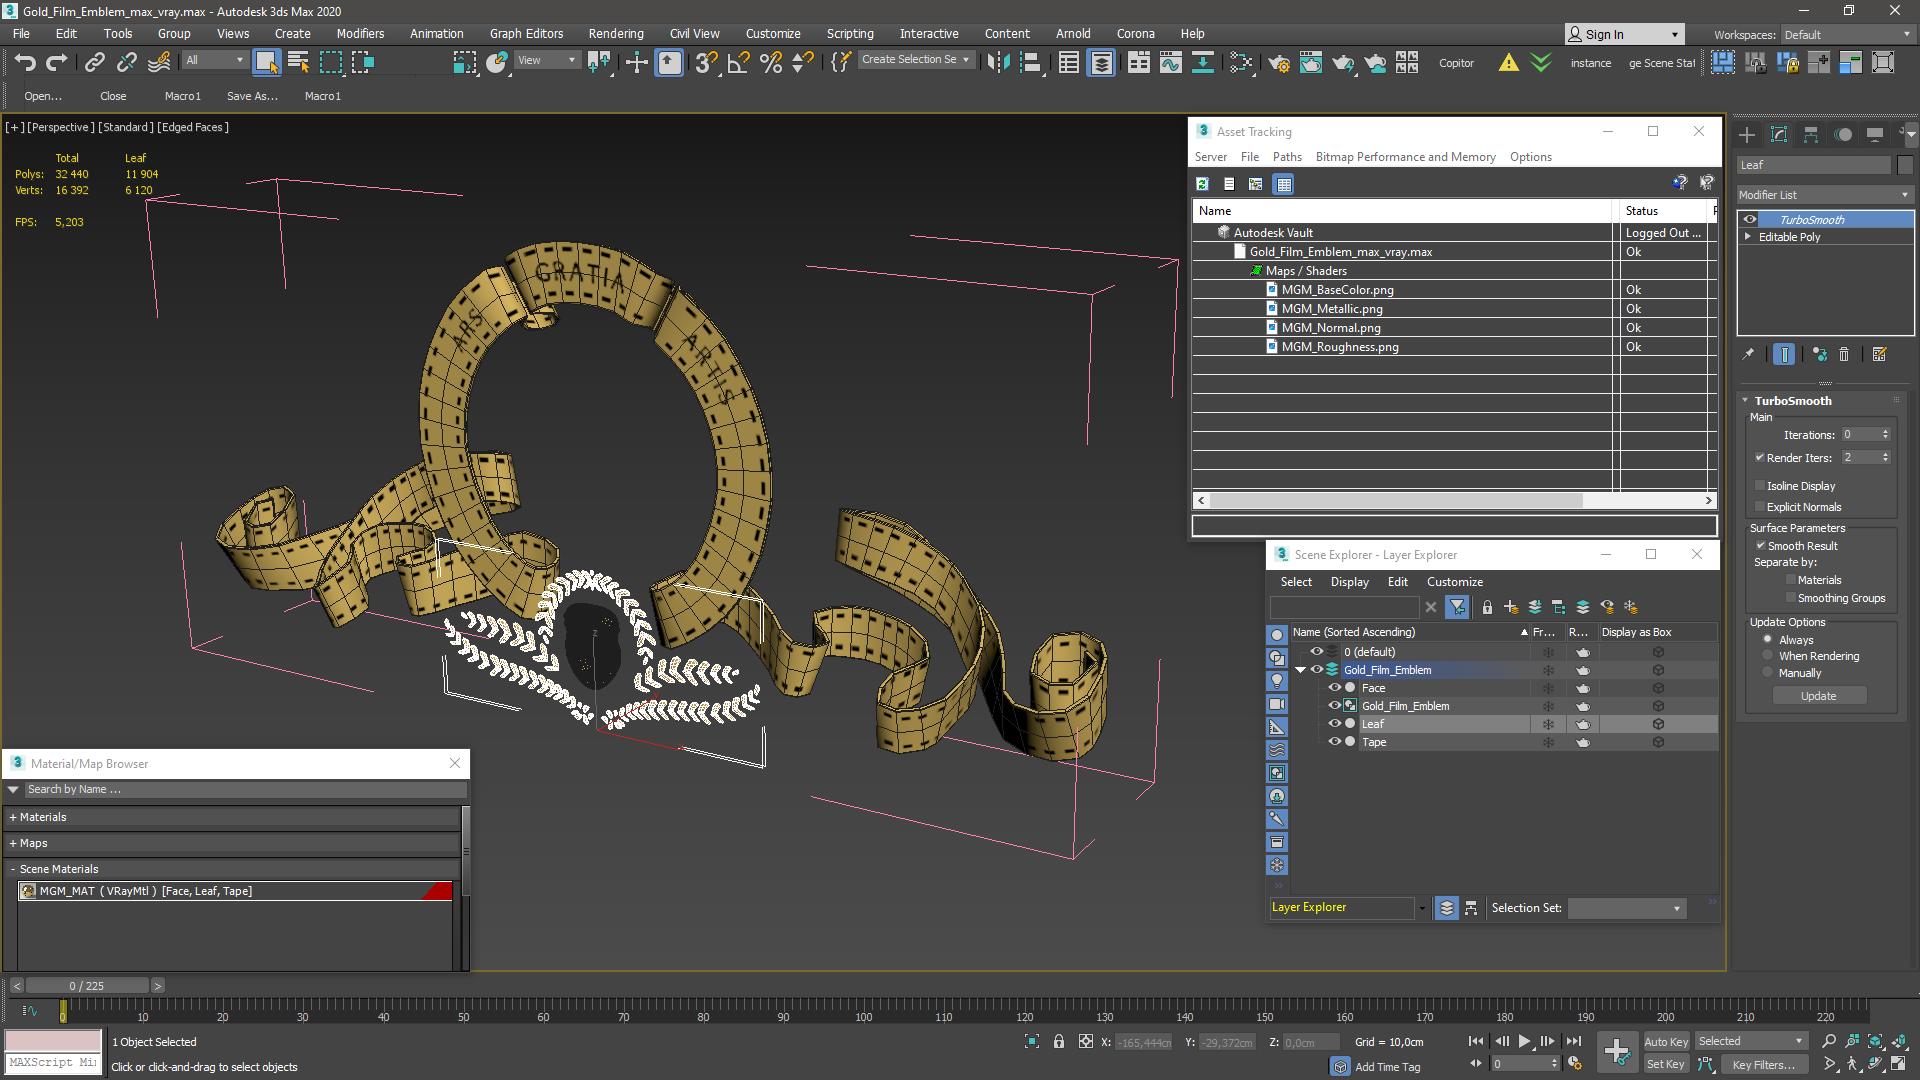1920x1080 pixels.
Task: Click the Undo arrow icon
Action: click(x=25, y=62)
